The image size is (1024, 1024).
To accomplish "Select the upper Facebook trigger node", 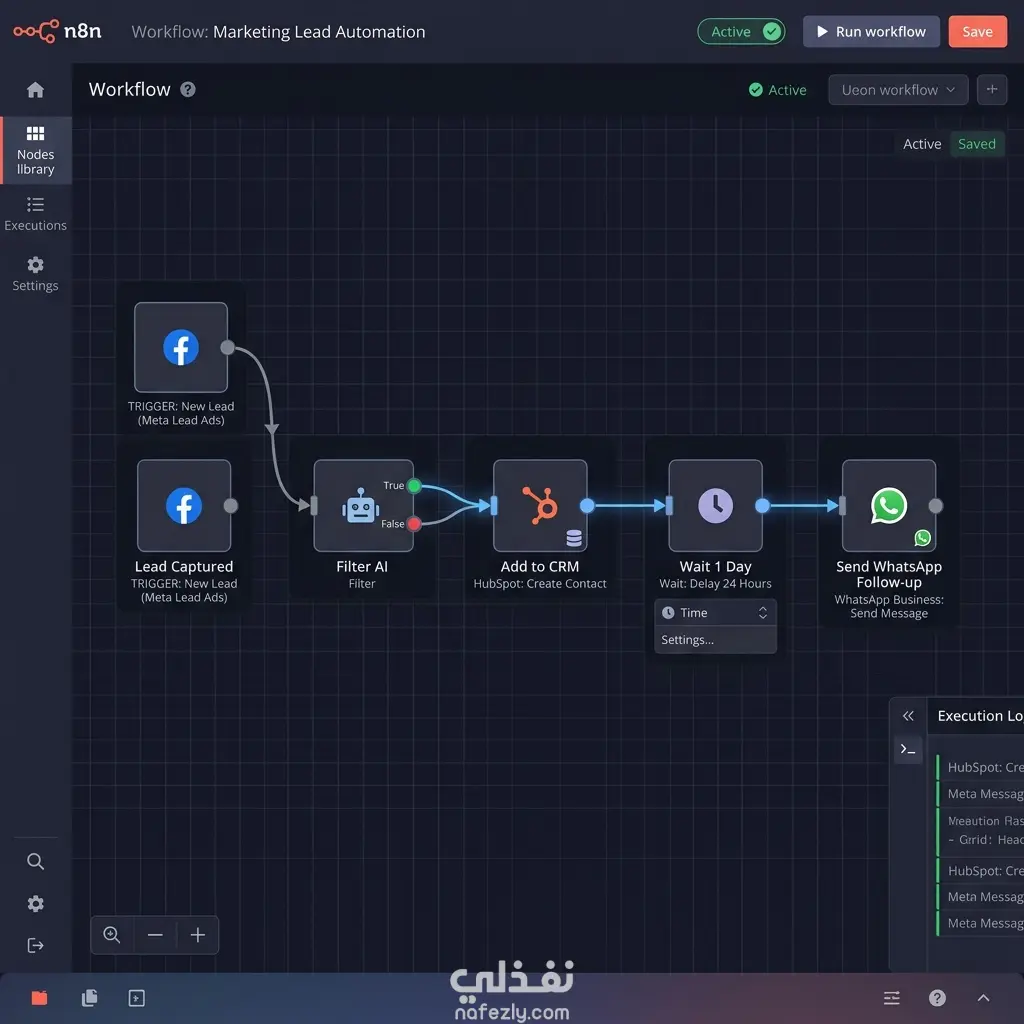I will point(181,347).
